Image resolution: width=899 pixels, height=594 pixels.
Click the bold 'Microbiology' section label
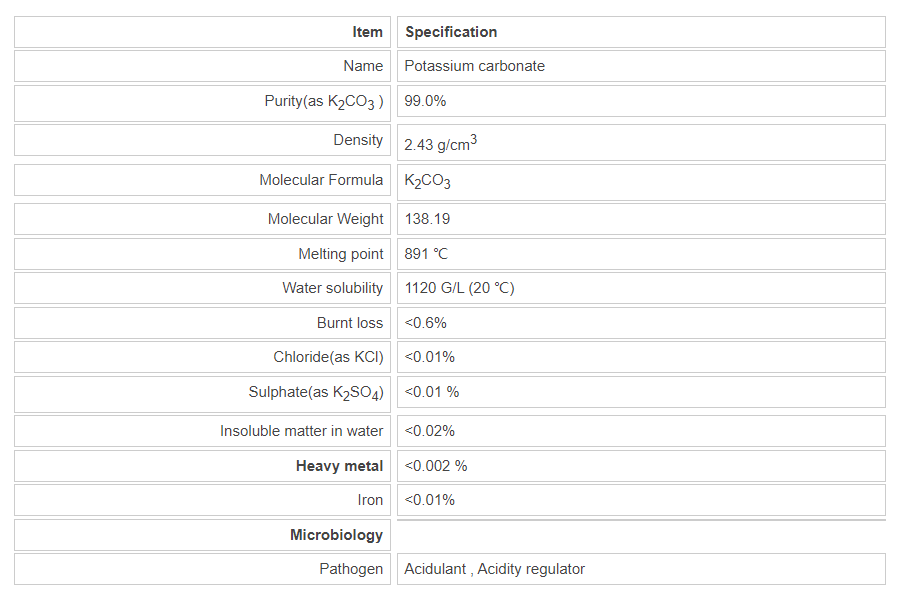[336, 535]
